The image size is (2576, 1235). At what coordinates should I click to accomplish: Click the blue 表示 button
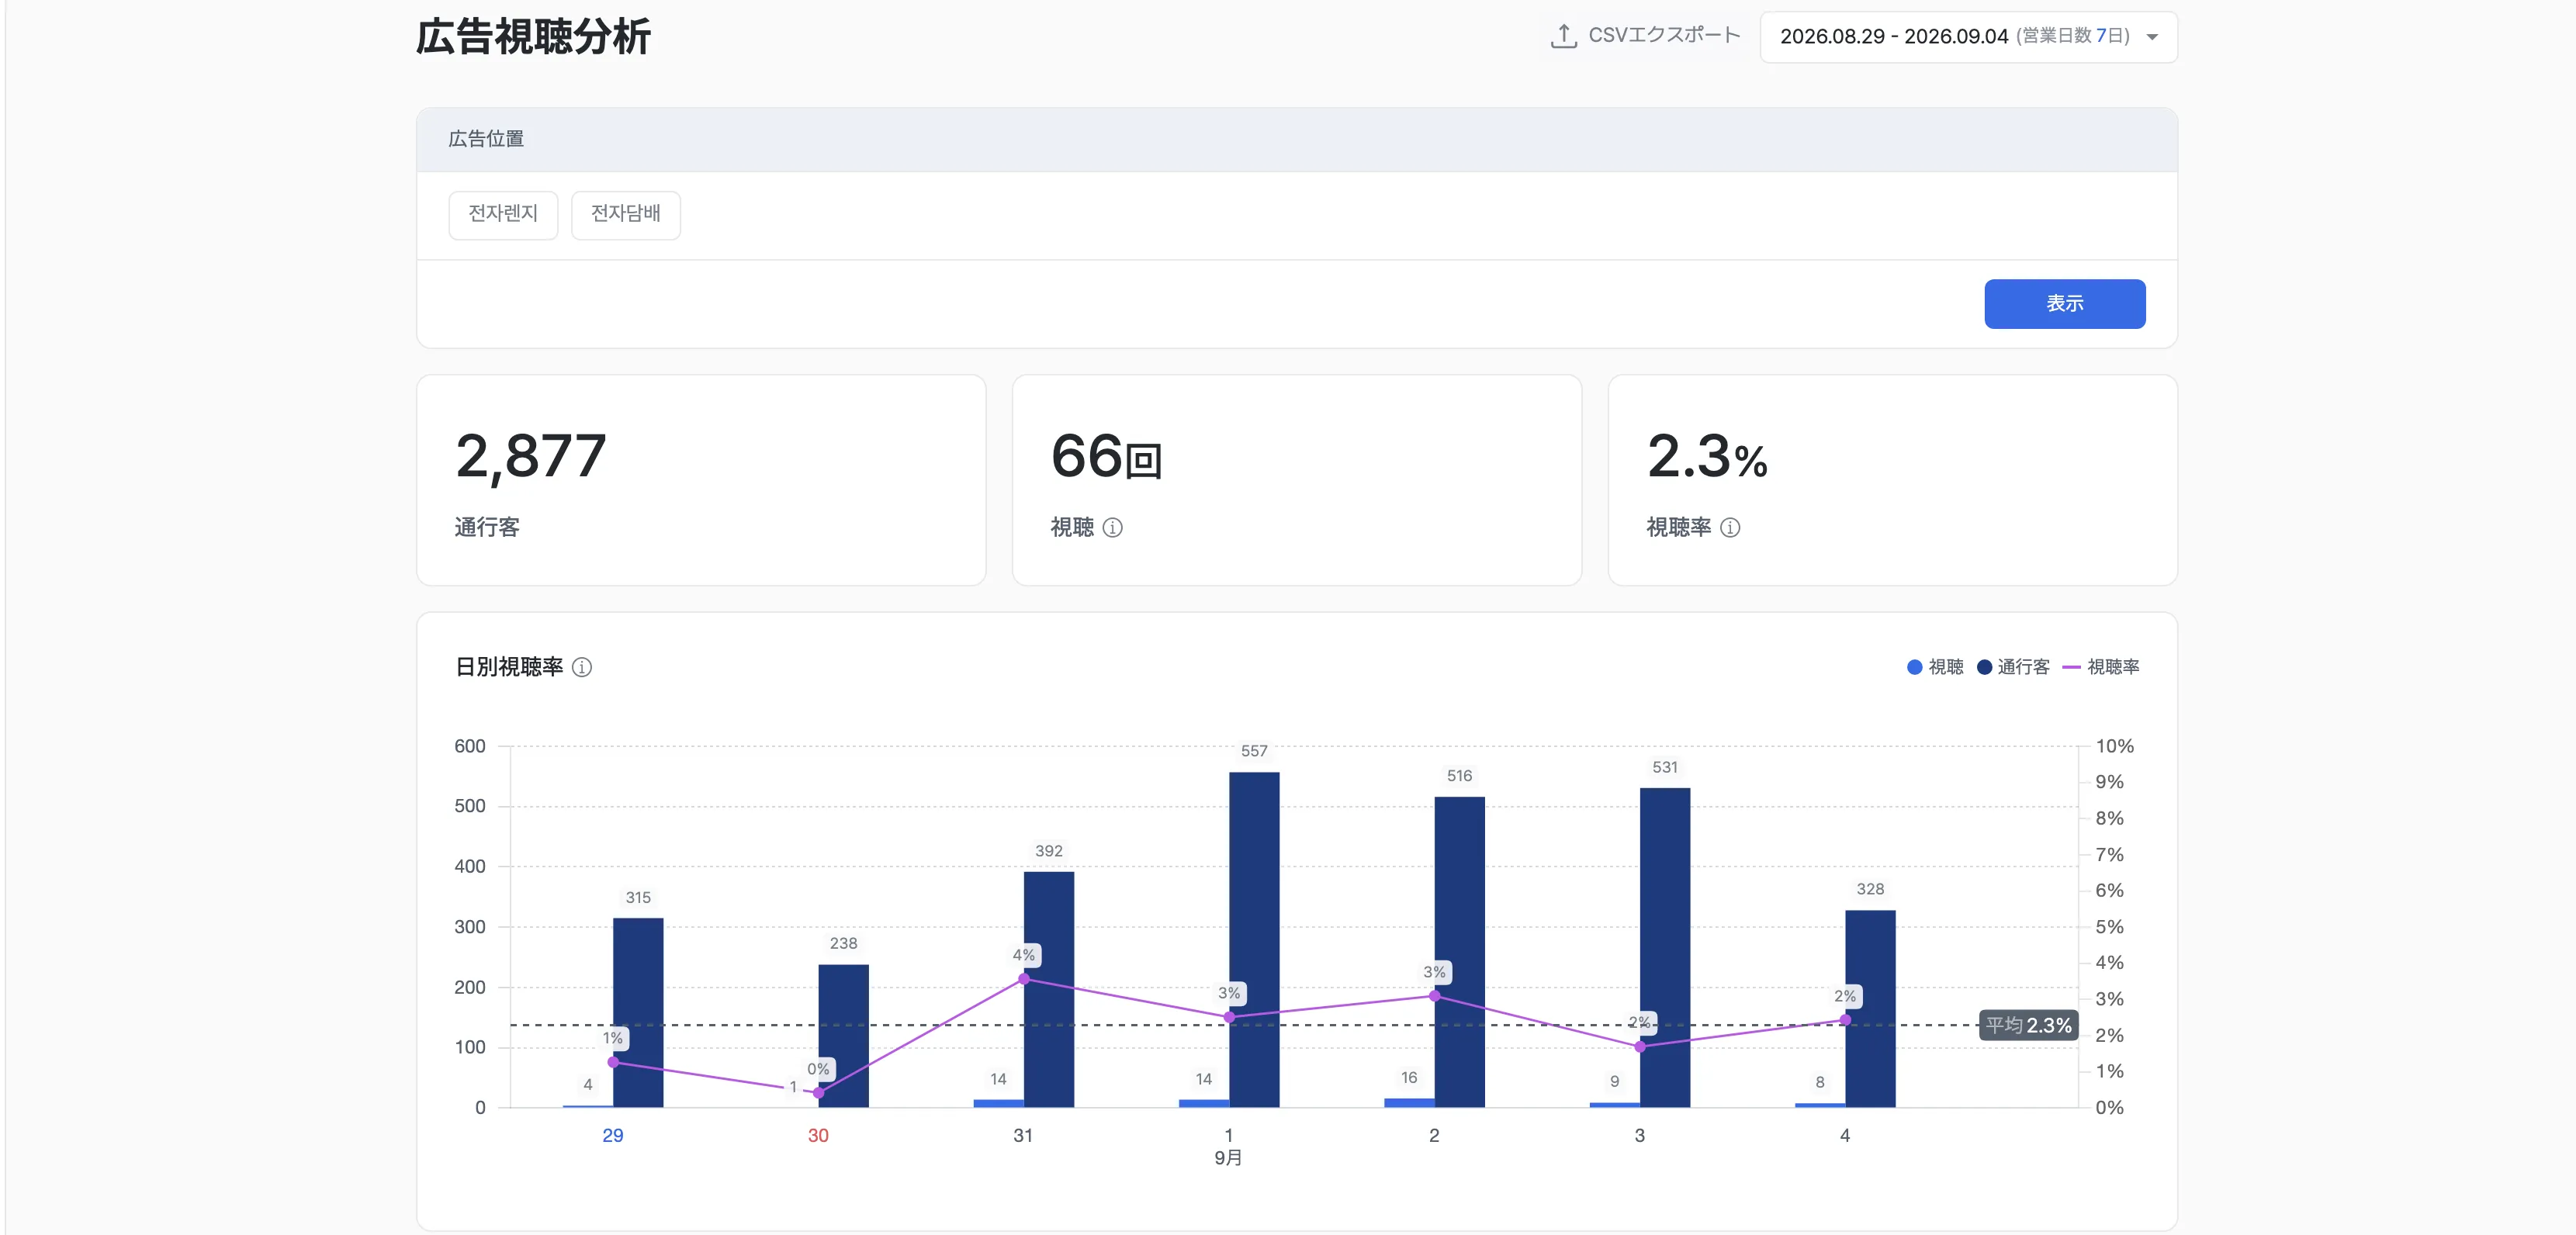coord(2064,303)
